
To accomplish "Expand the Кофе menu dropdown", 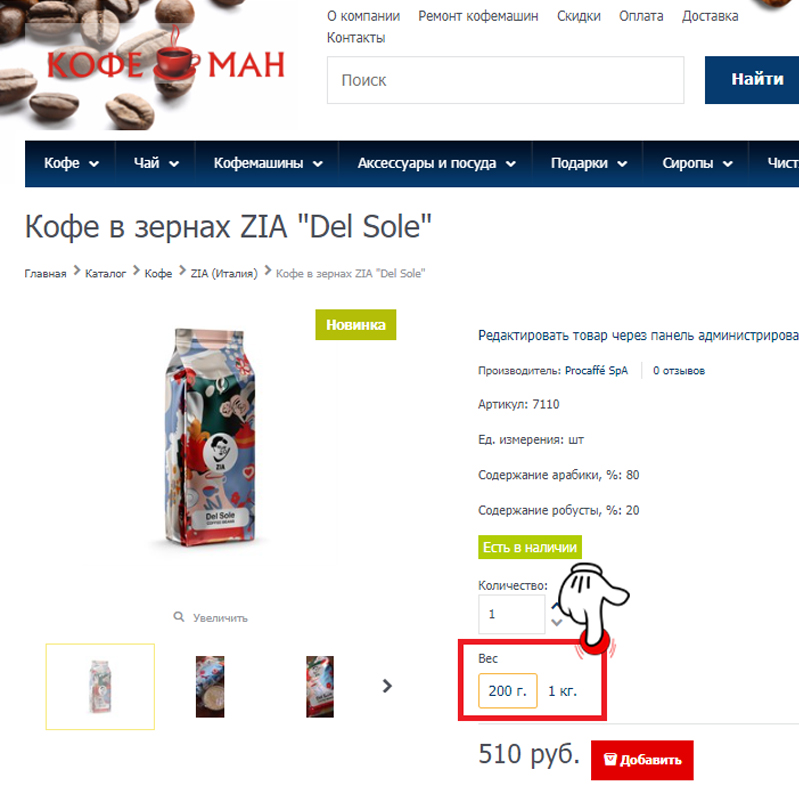I will click(x=71, y=163).
